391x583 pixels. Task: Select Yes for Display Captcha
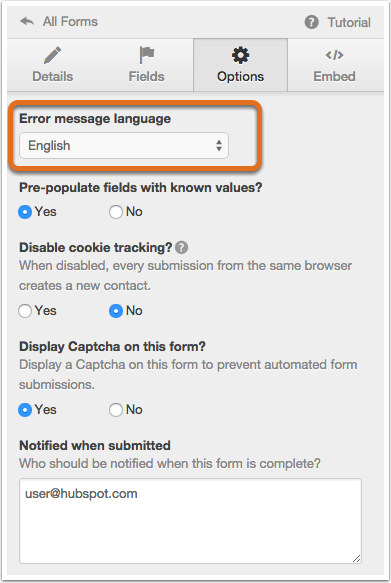tap(25, 410)
